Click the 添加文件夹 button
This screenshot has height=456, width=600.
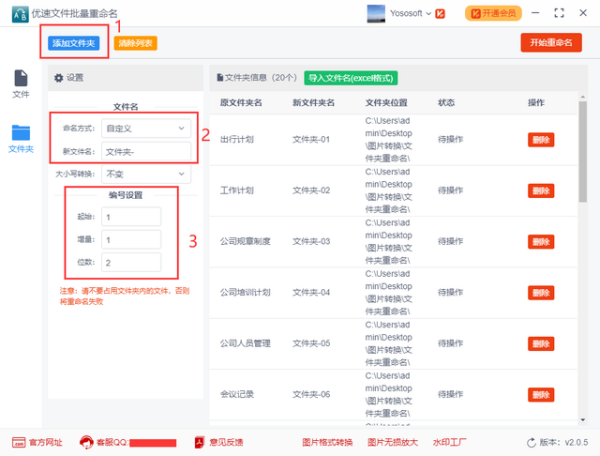point(73,43)
